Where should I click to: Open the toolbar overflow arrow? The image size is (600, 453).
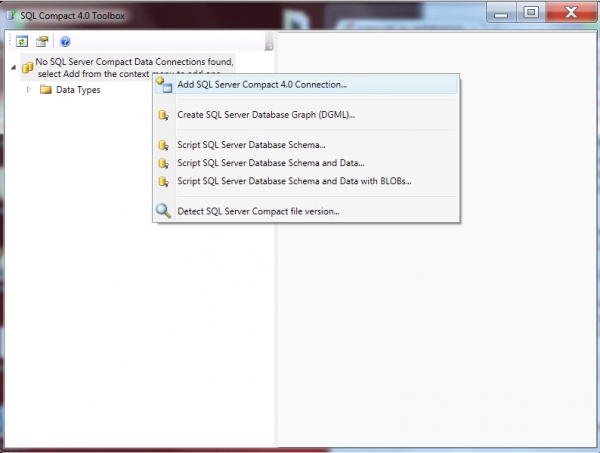click(x=269, y=41)
